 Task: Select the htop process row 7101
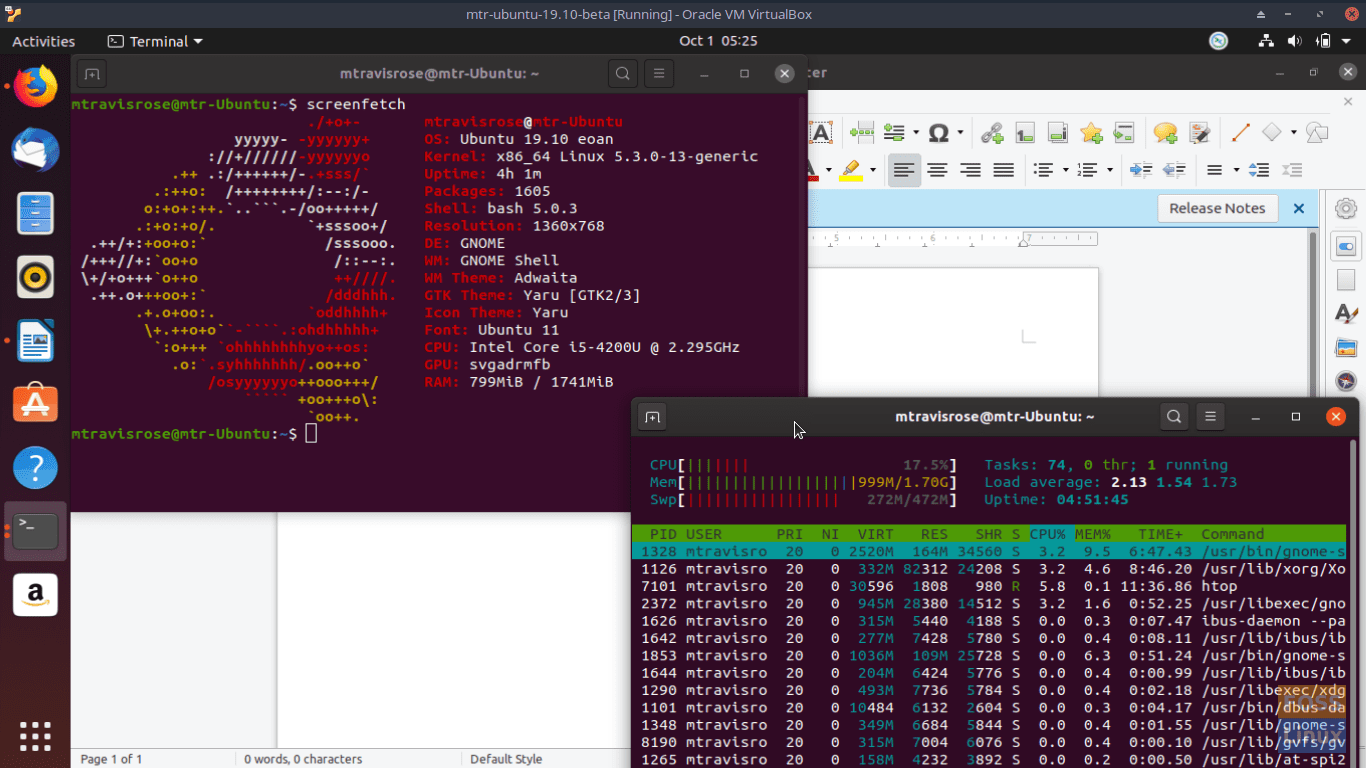(989, 586)
